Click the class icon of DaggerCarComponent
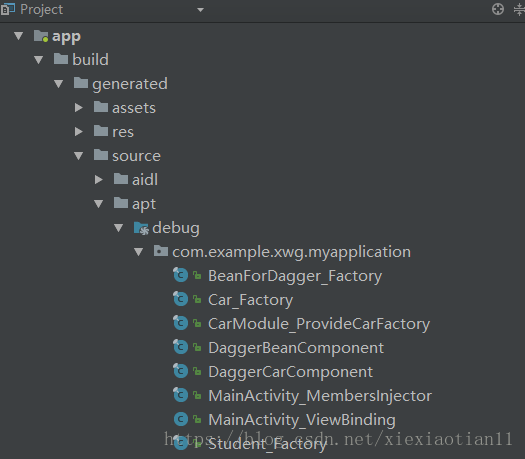This screenshot has width=525, height=459. click(180, 371)
